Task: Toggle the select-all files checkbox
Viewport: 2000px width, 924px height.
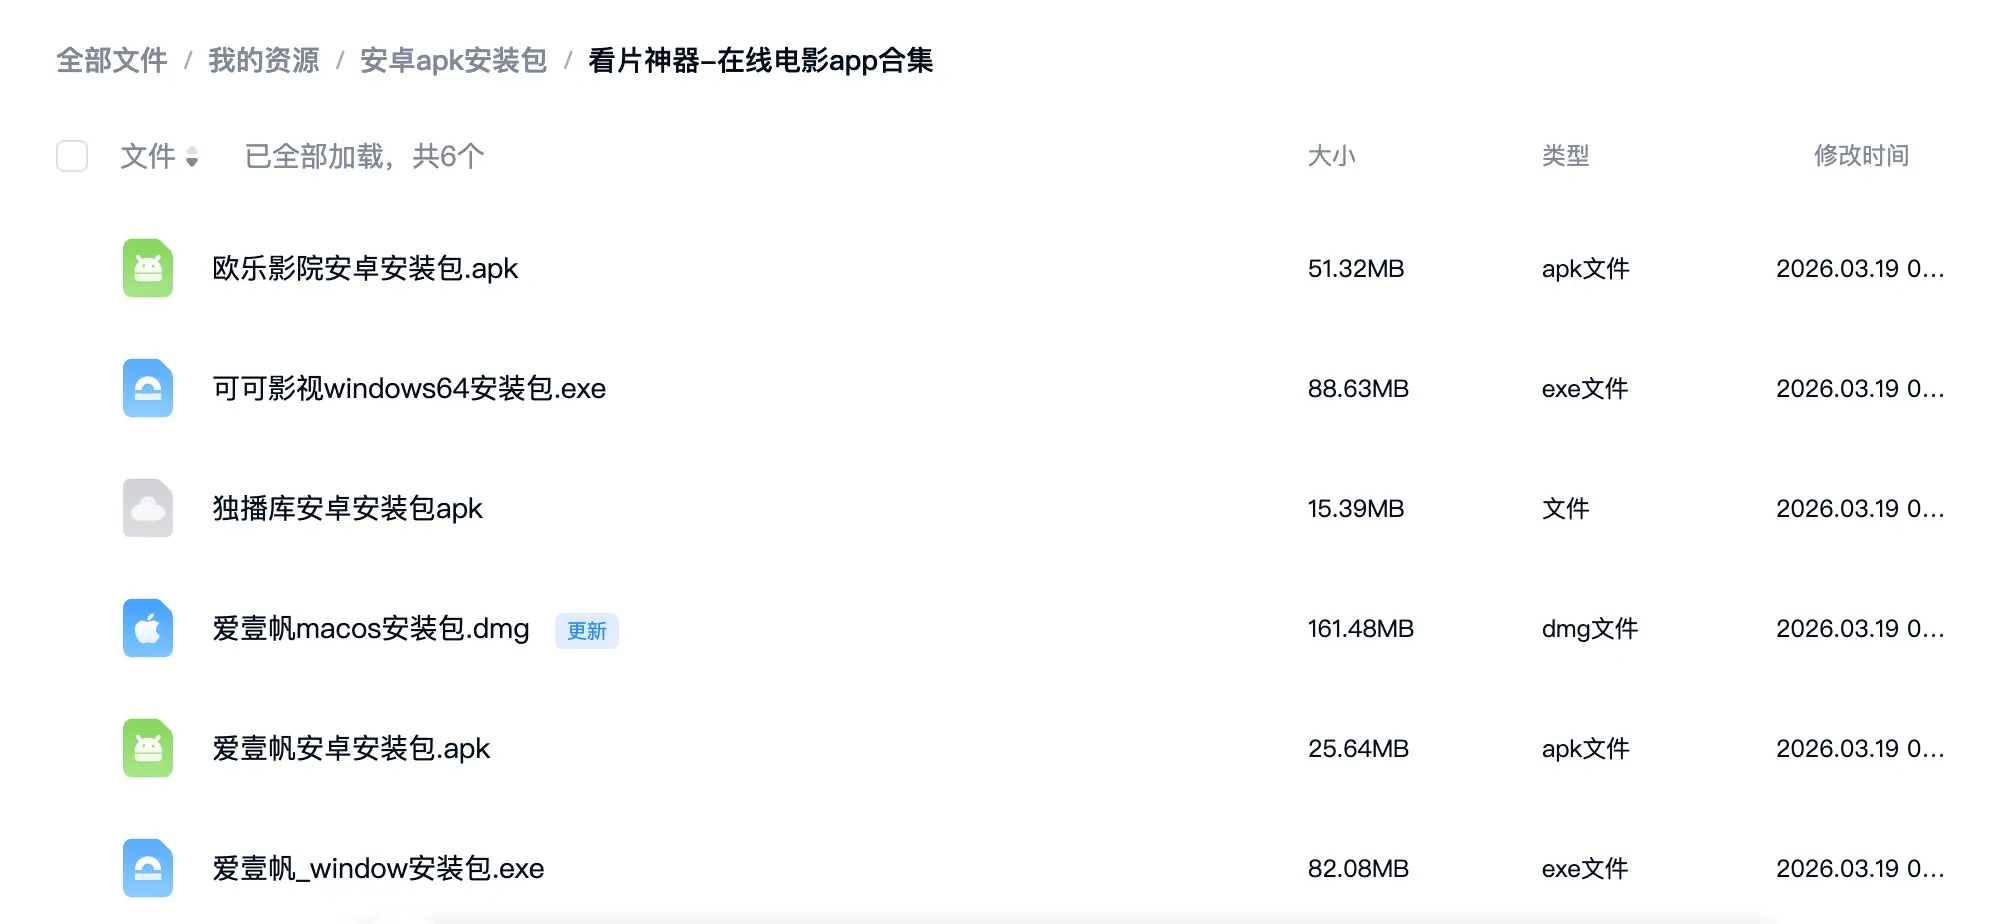Action: [x=72, y=156]
